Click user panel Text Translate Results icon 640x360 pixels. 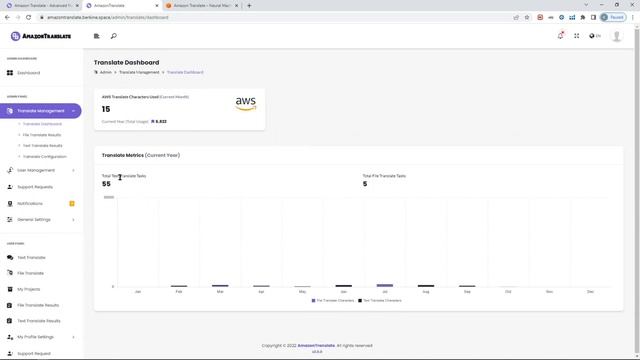[10, 321]
